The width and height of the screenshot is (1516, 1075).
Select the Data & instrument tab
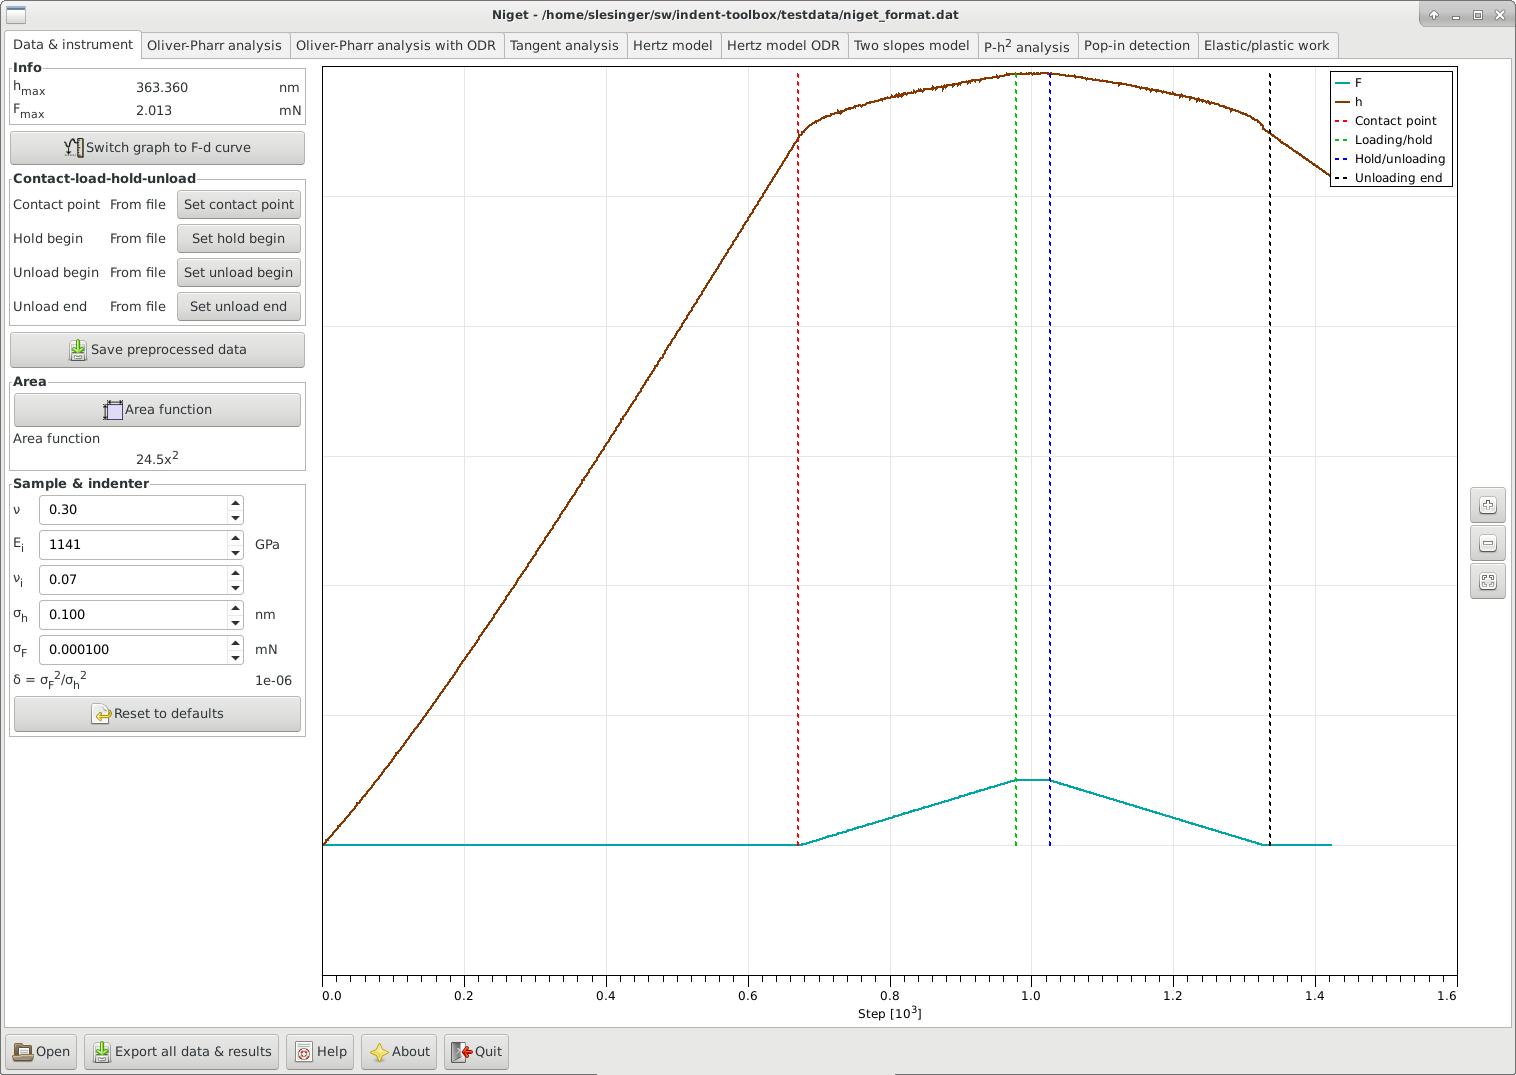click(72, 44)
